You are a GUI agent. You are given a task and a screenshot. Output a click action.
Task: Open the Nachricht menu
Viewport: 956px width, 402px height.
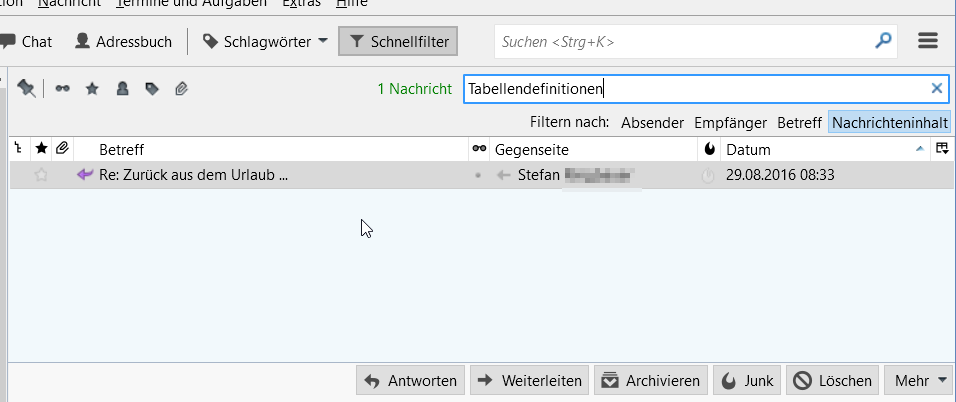click(68, 3)
